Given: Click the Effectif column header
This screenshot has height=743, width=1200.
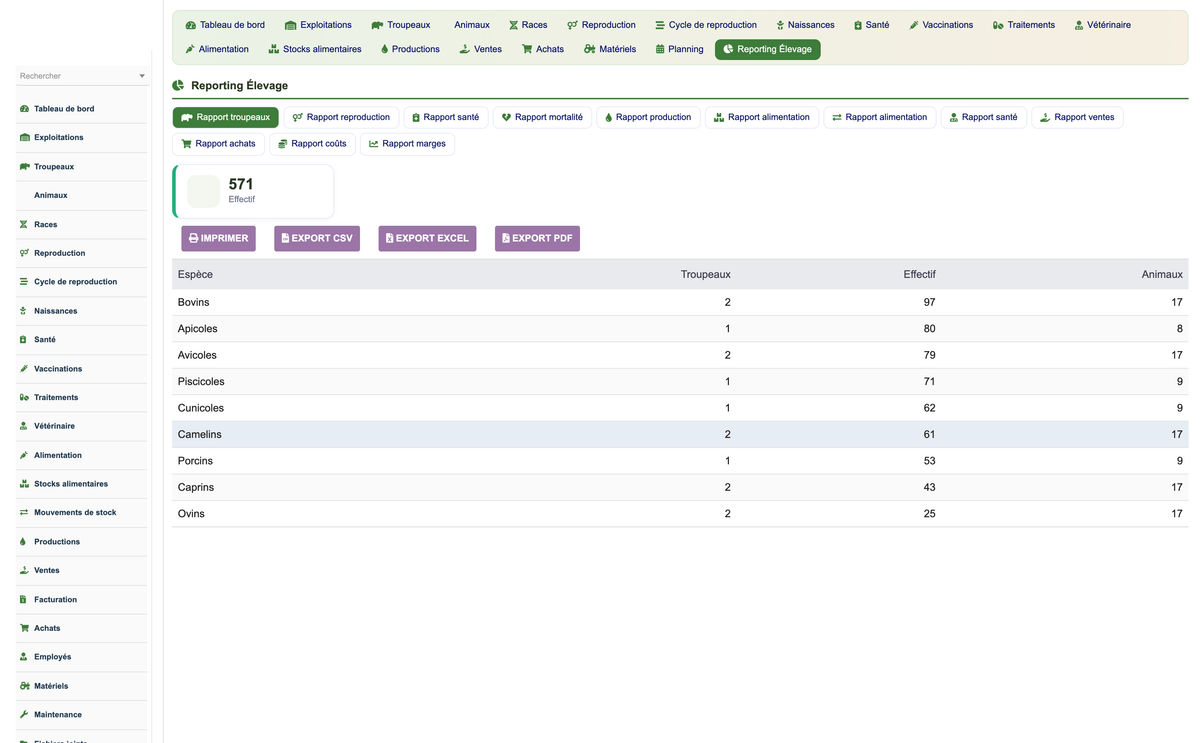Looking at the screenshot, I should point(919,274).
